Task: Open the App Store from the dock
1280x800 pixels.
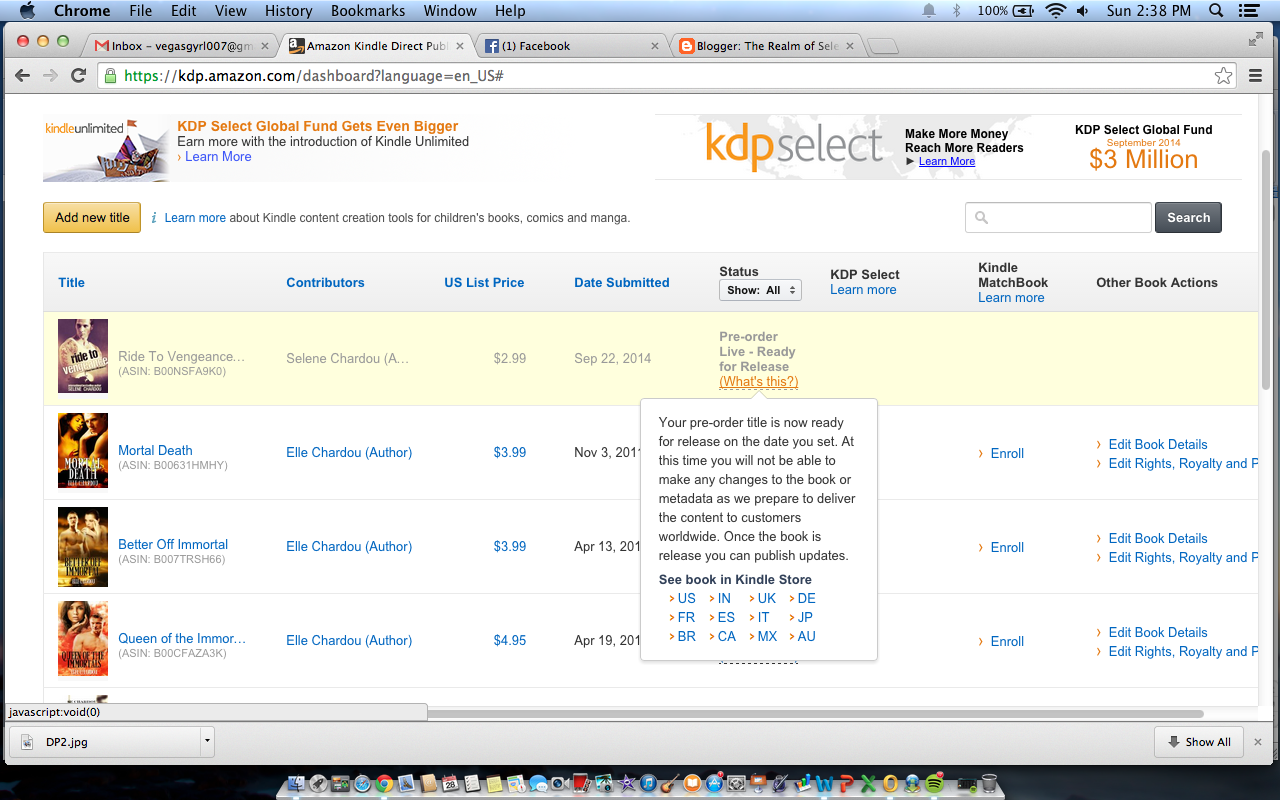Action: (714, 783)
